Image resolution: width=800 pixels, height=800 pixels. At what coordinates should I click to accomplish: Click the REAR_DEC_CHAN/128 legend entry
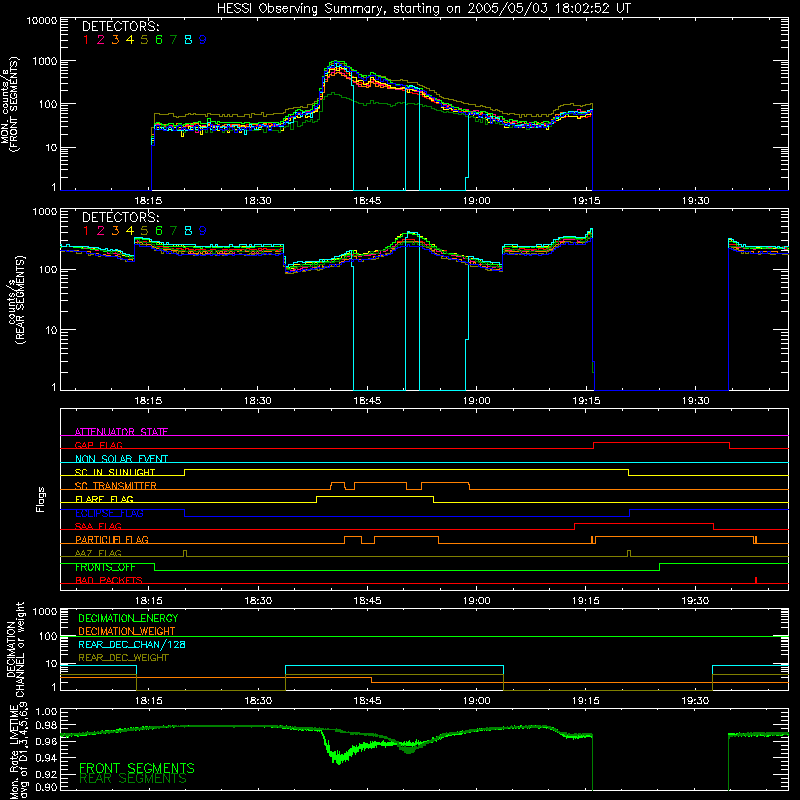pyautogui.click(x=132, y=644)
